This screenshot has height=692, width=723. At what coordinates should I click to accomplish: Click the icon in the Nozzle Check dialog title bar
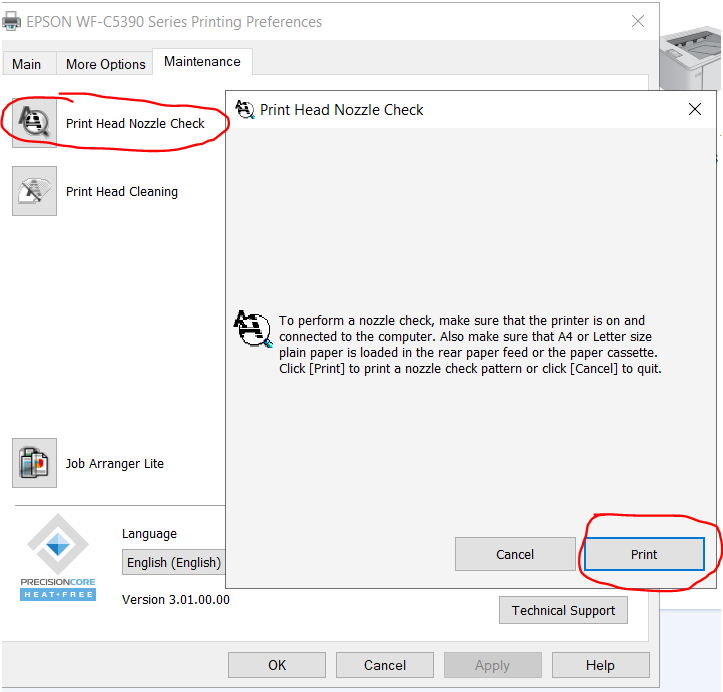tap(243, 110)
